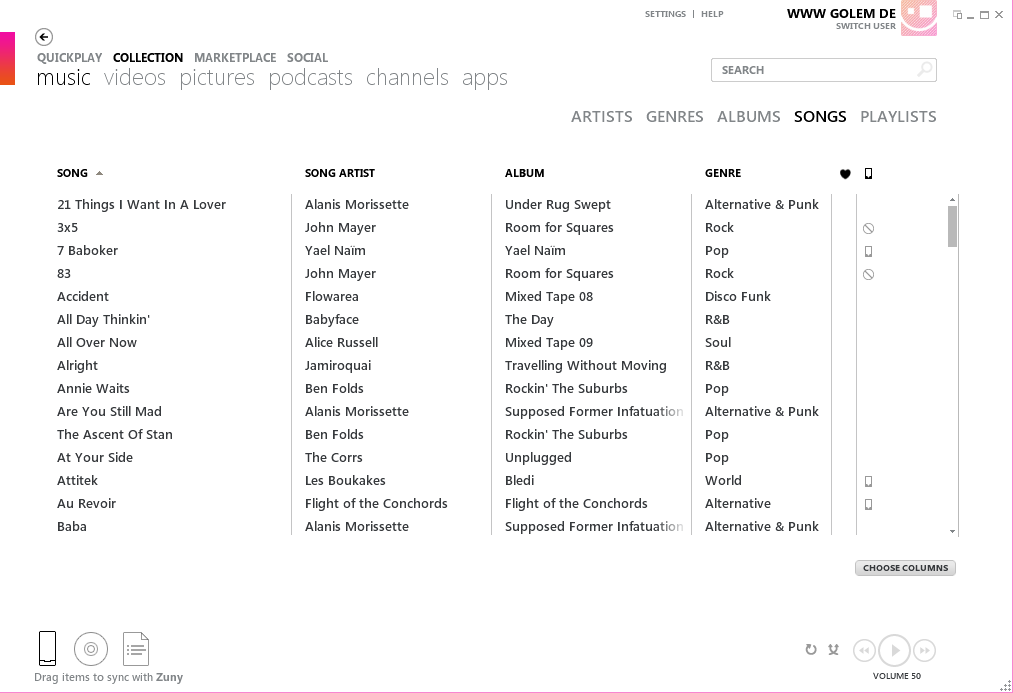
Task: Toggle shuffle playback
Action: pos(834,650)
